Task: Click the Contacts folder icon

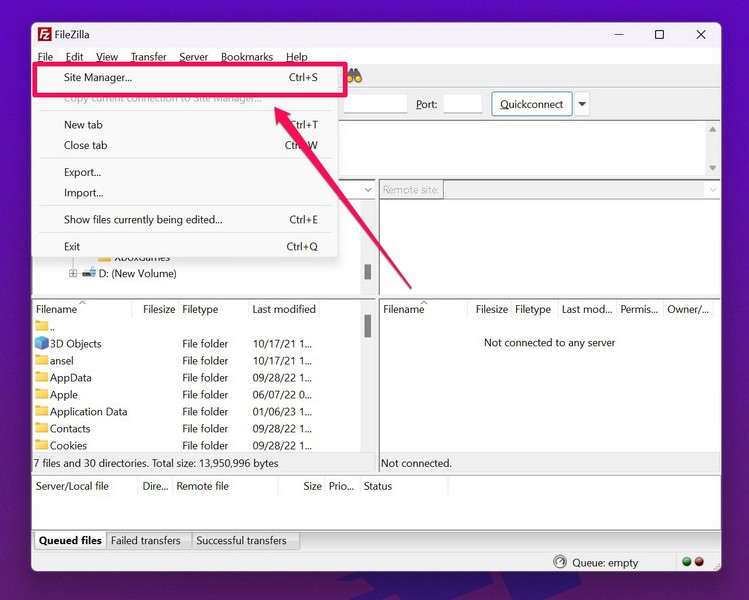Action: [42, 428]
